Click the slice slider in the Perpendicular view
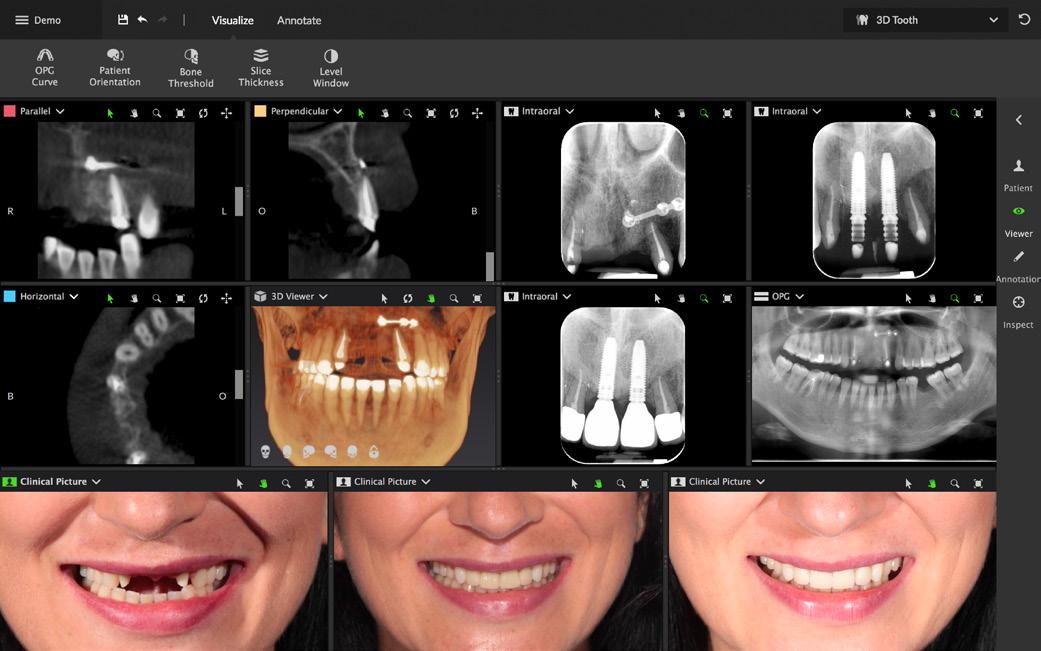Viewport: 1041px width, 651px height. [490, 265]
